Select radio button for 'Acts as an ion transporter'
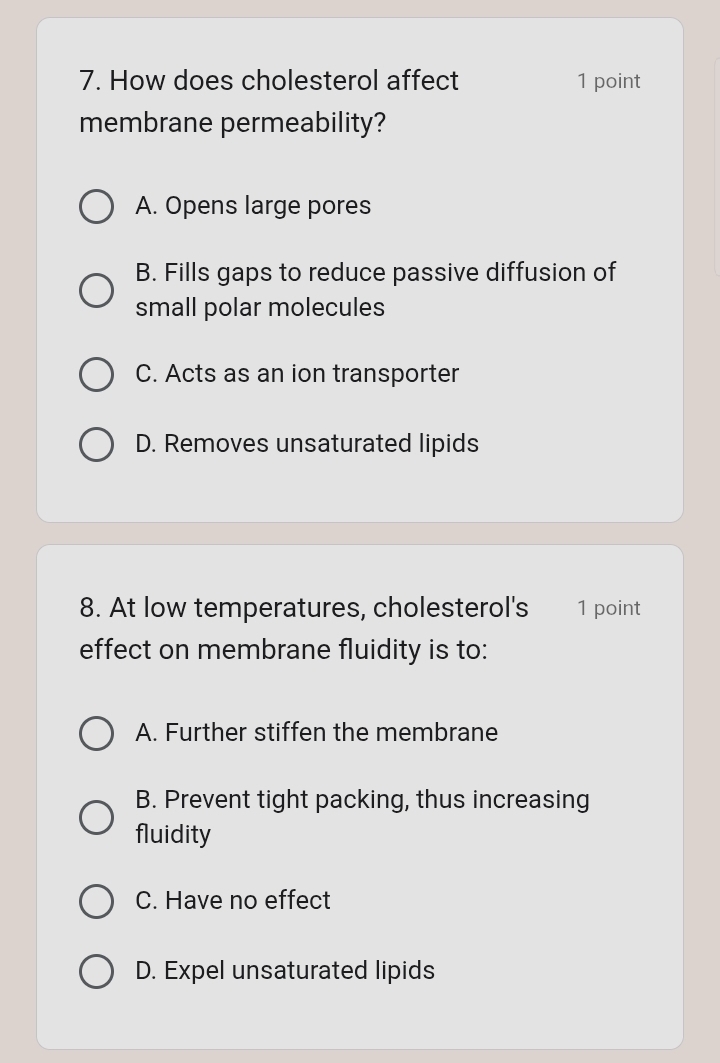The width and height of the screenshot is (720, 1063). click(x=97, y=375)
